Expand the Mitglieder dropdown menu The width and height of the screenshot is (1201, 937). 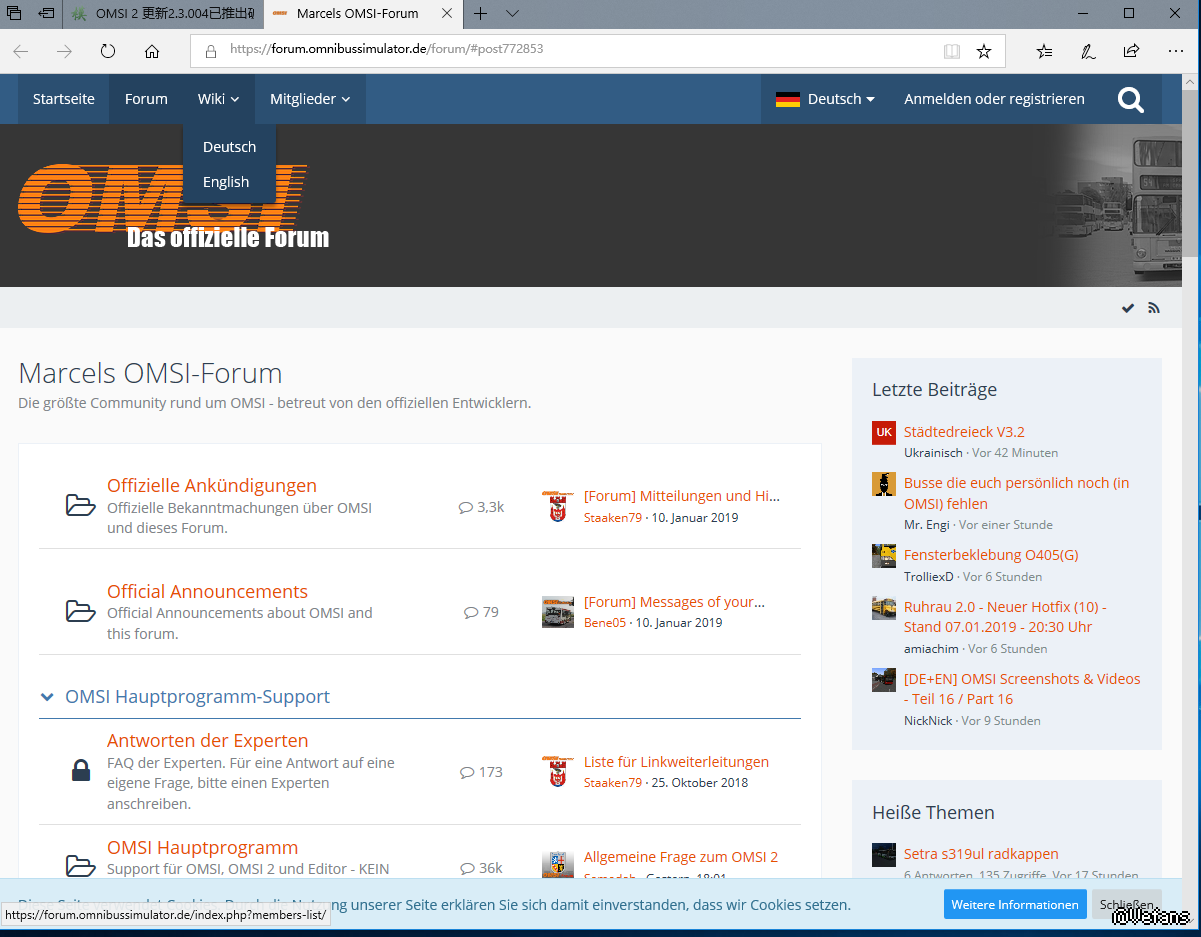click(310, 99)
